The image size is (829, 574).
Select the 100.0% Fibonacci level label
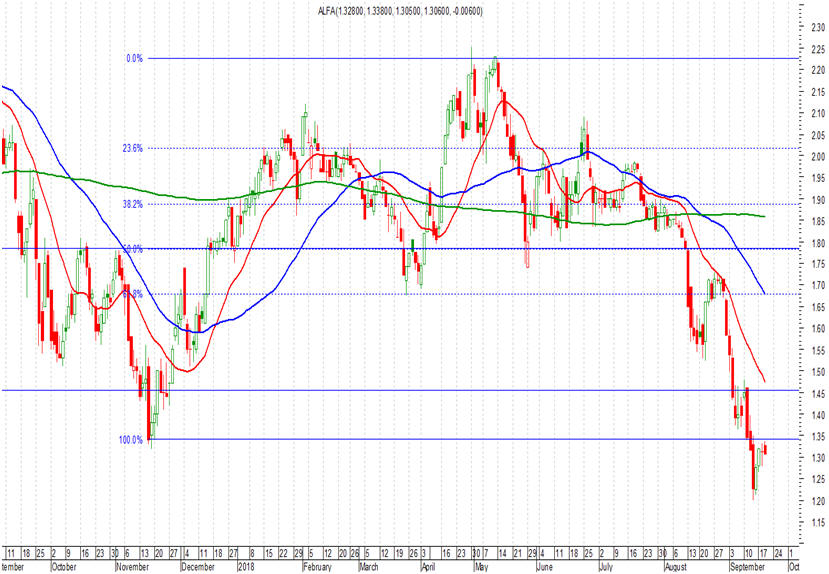pos(131,440)
